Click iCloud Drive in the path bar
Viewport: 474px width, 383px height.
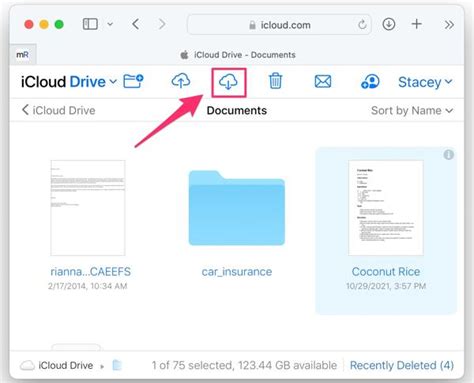pos(57,365)
